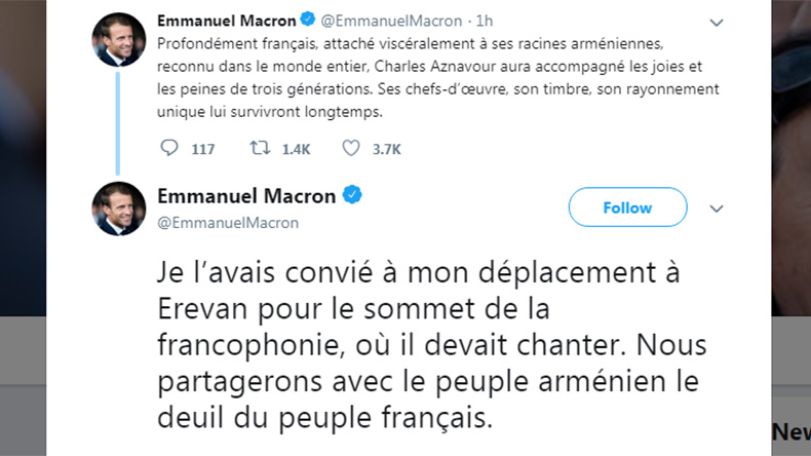Screen dimensions: 811x456
Task: View the 117 replies count
Action: point(203,149)
